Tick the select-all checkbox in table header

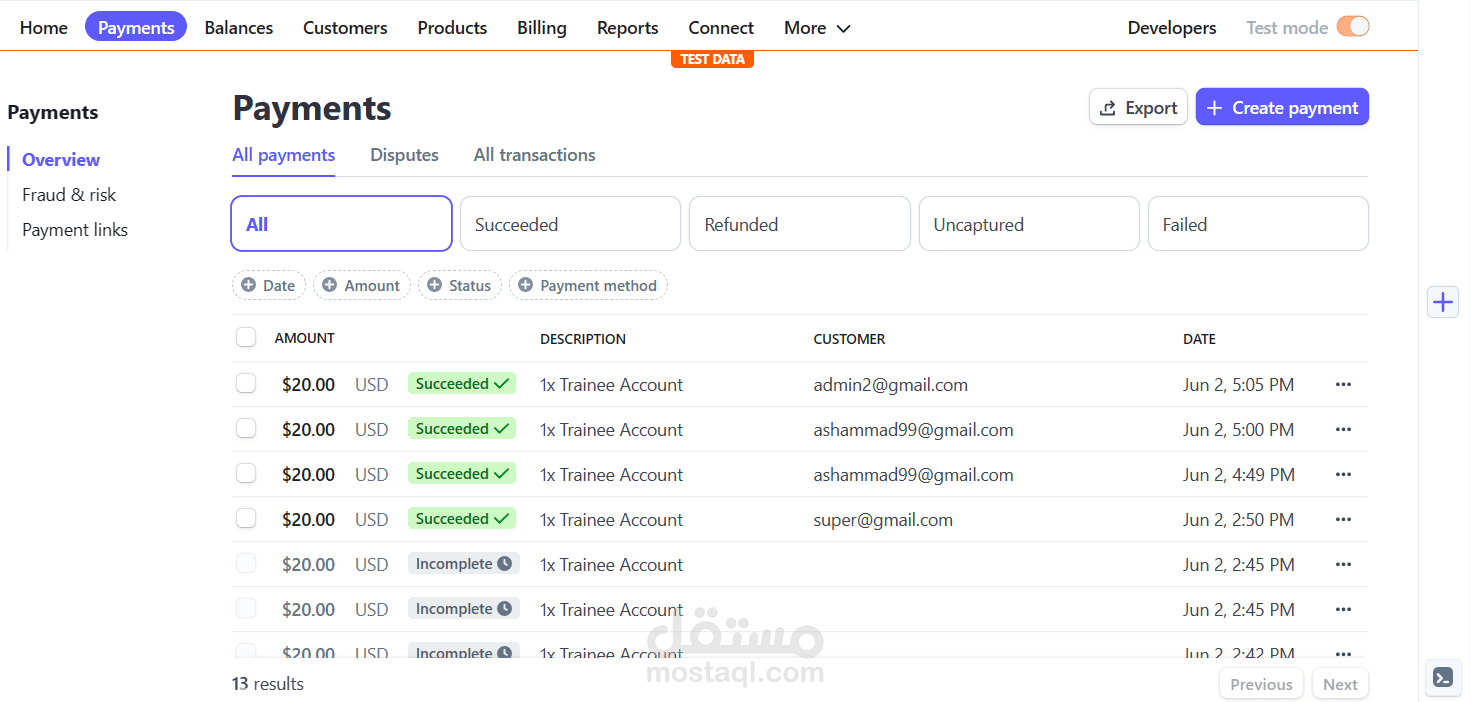pyautogui.click(x=246, y=337)
